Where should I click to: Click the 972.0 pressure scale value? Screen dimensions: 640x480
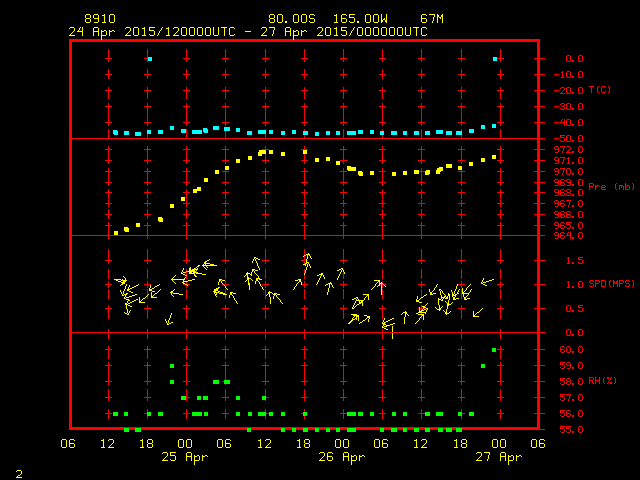point(568,150)
